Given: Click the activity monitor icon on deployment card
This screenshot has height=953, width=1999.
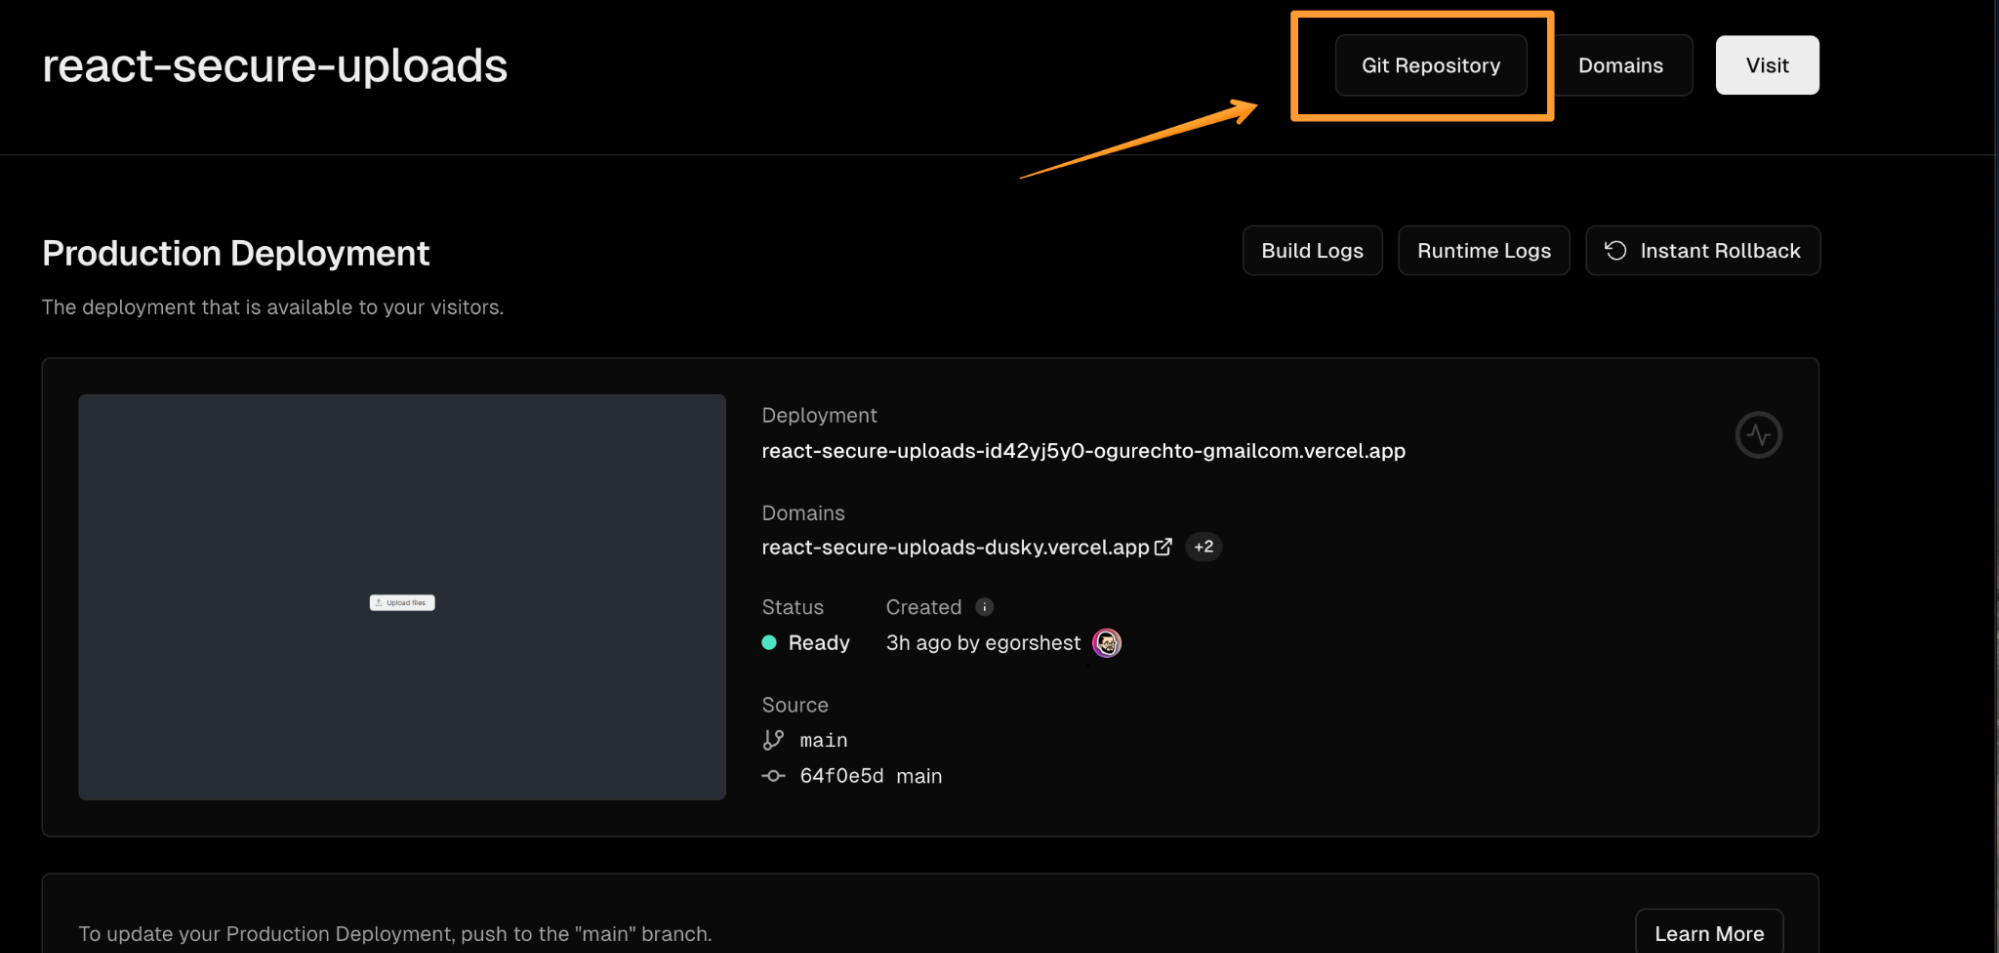Looking at the screenshot, I should pos(1758,435).
